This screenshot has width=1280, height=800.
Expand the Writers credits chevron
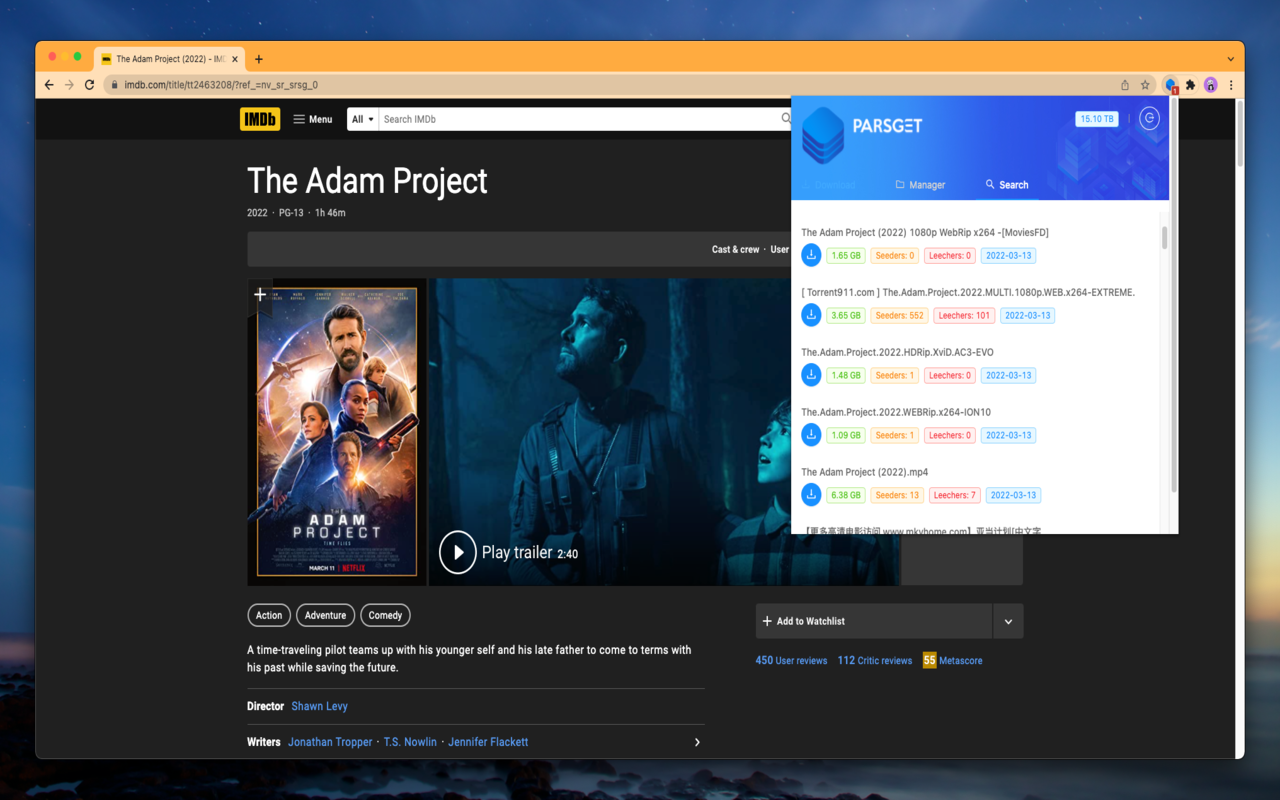pos(697,742)
